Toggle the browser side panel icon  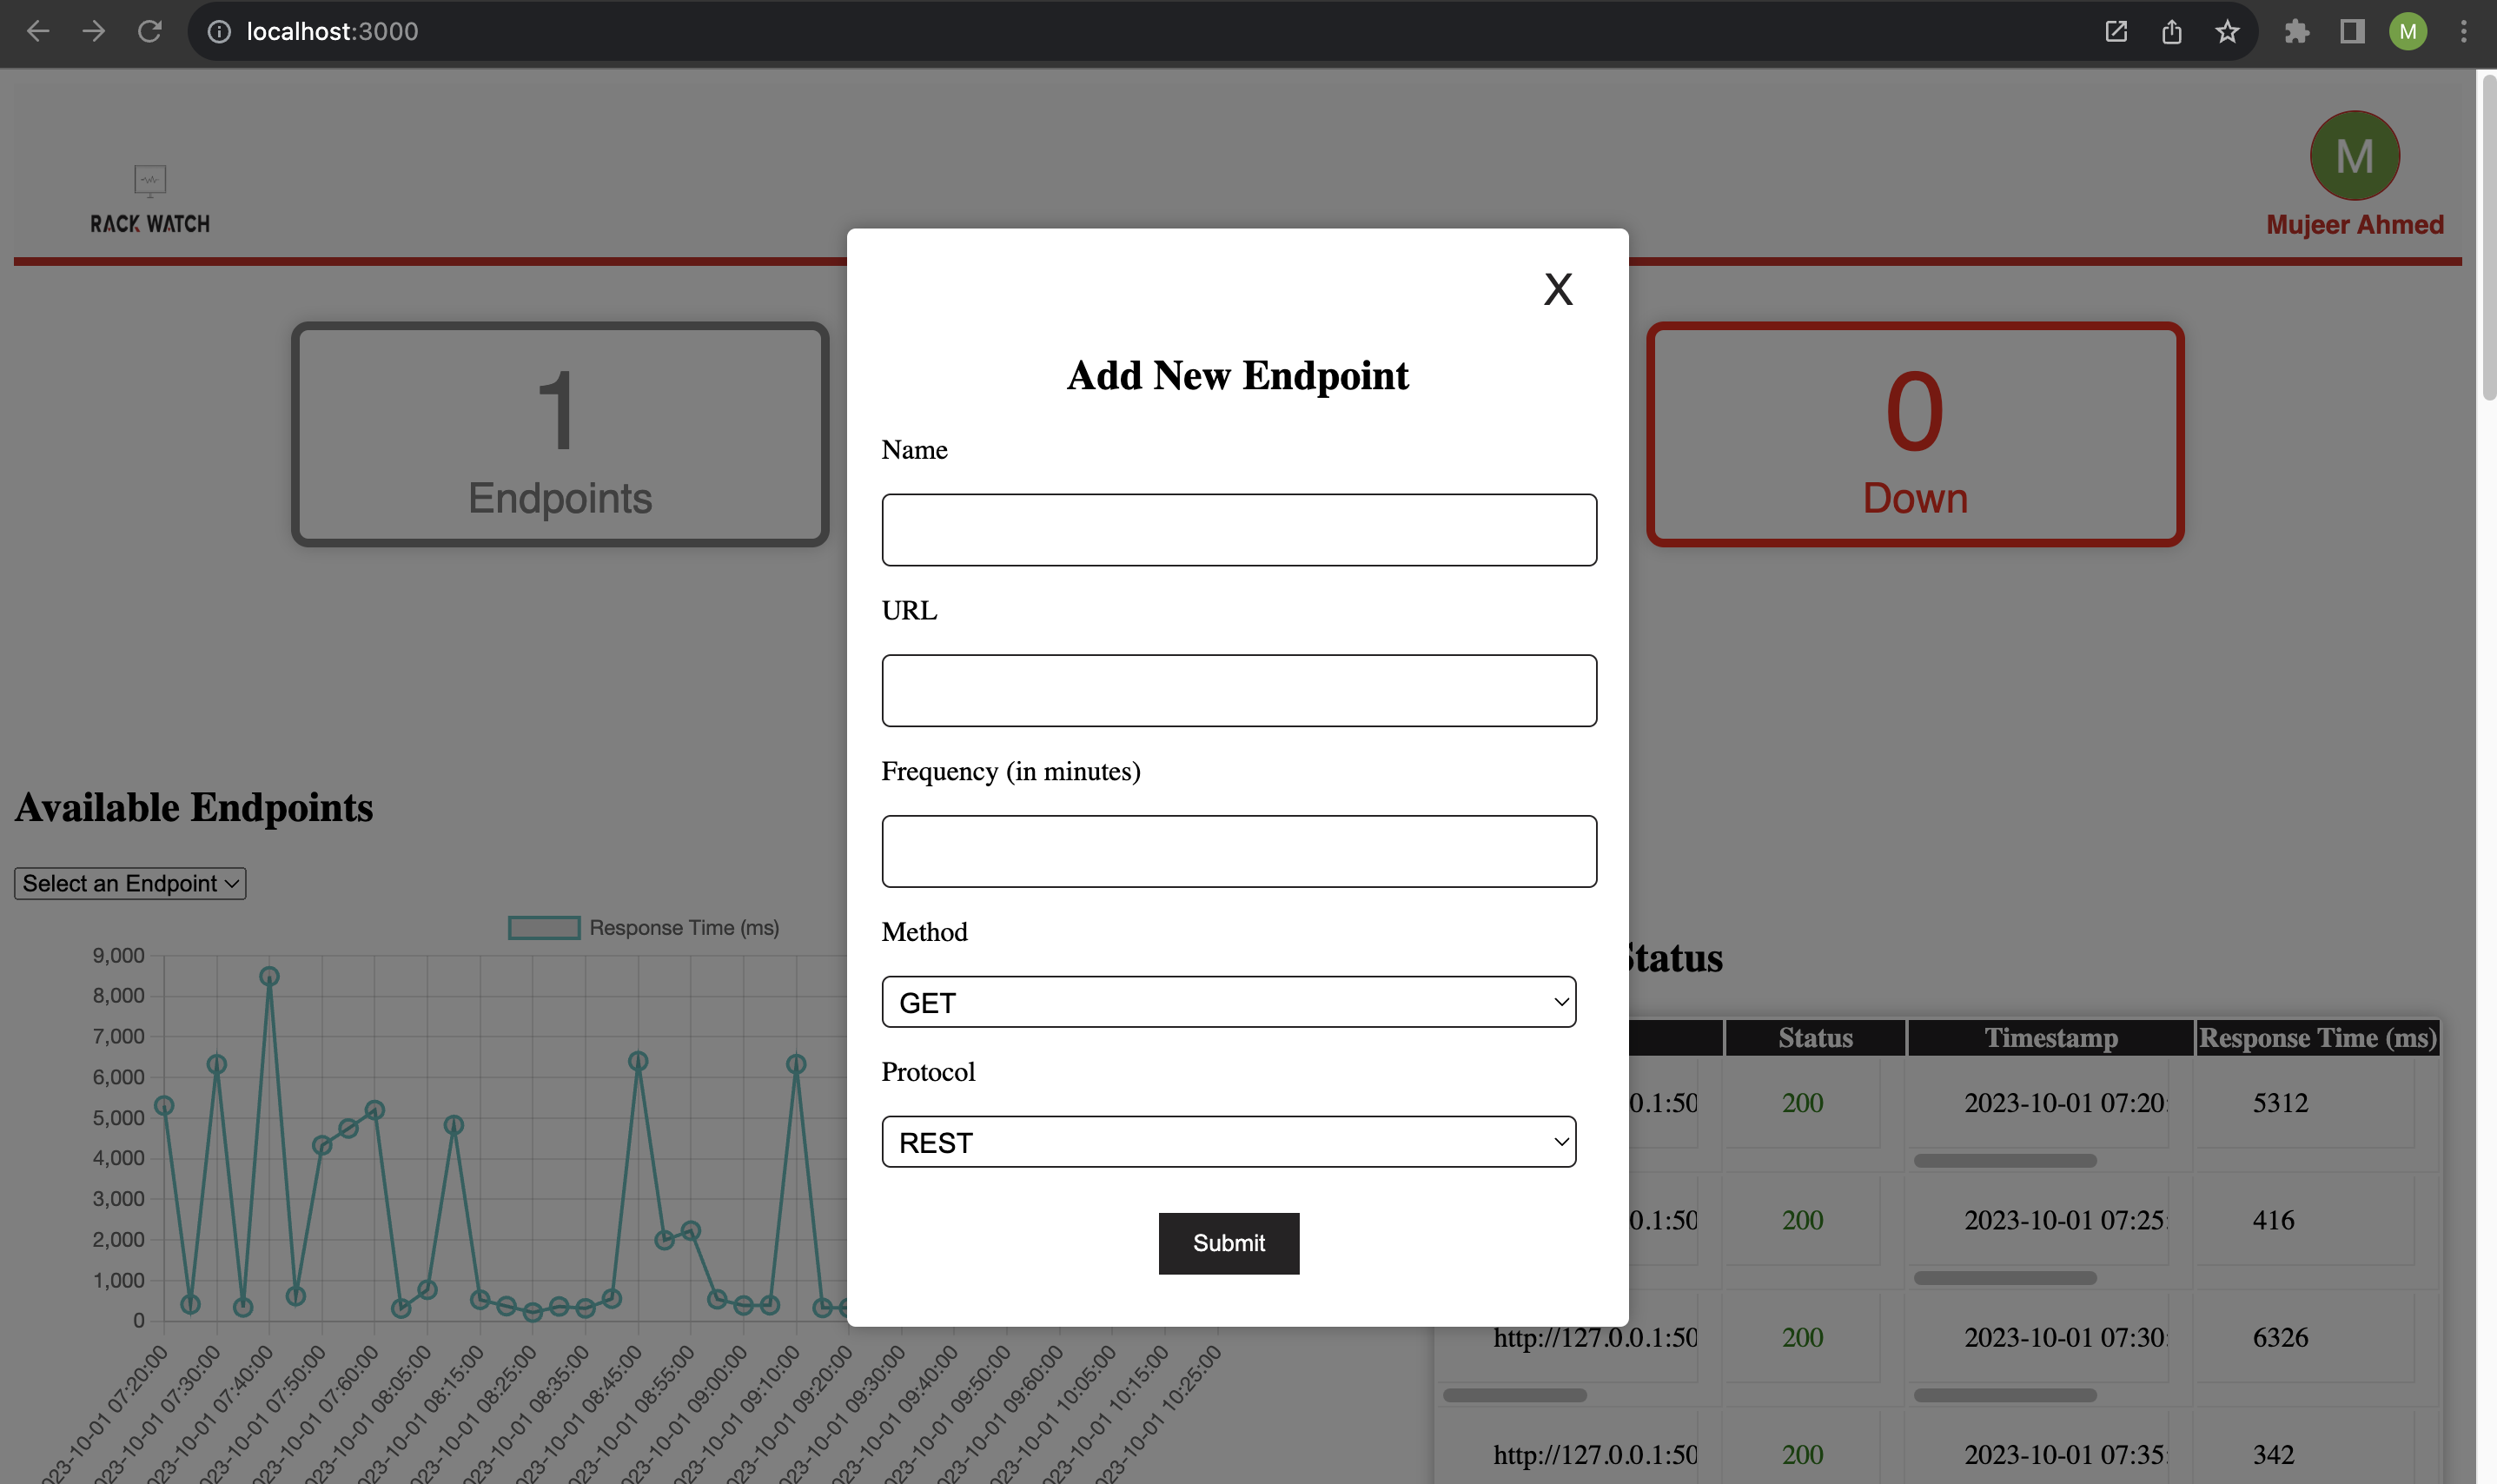pyautogui.click(x=2351, y=32)
